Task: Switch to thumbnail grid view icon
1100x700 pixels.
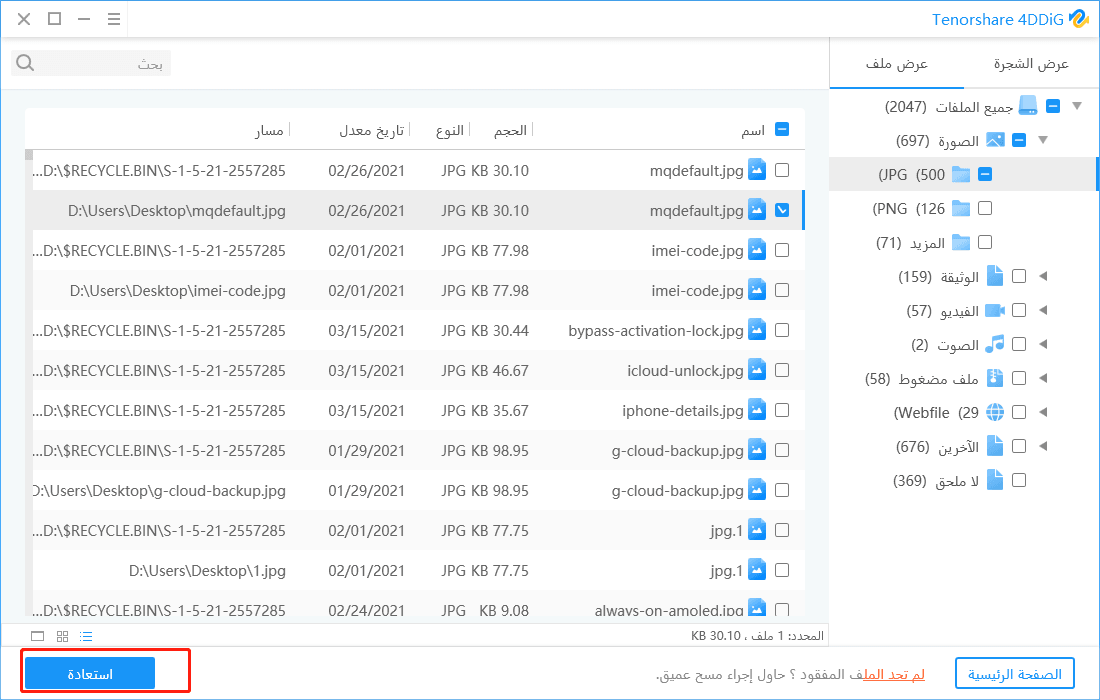Action: pos(62,636)
